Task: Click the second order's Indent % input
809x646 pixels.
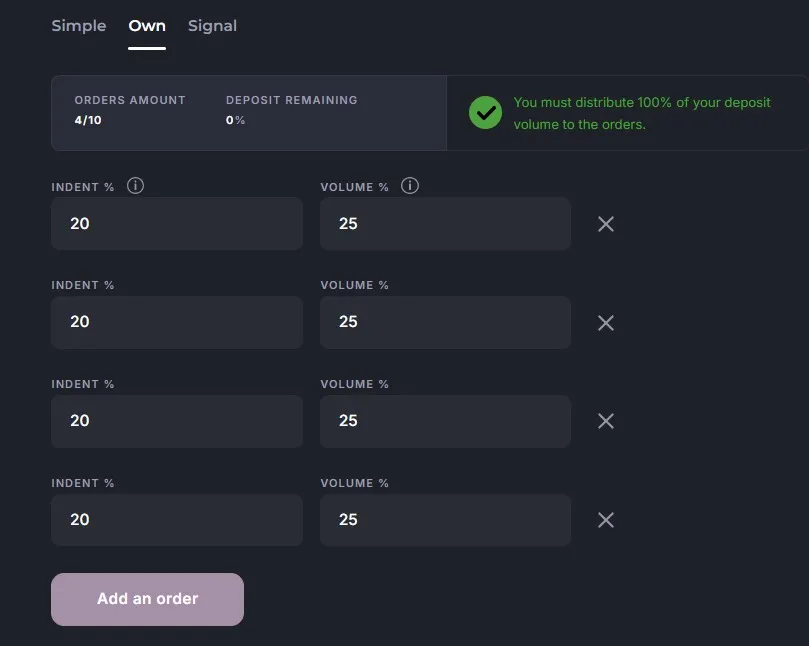Action: click(177, 322)
